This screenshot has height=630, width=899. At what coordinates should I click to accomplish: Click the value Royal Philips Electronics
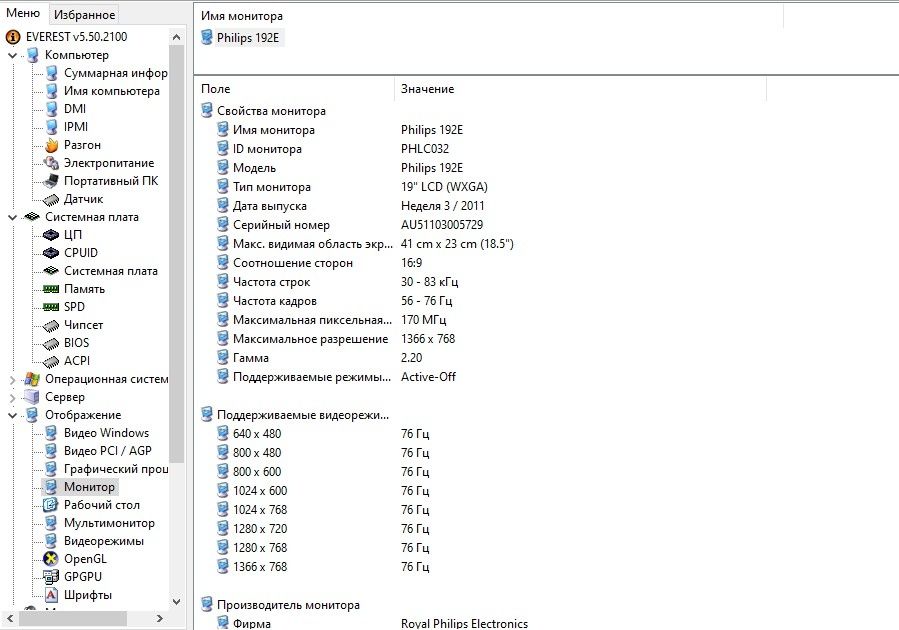click(464, 623)
